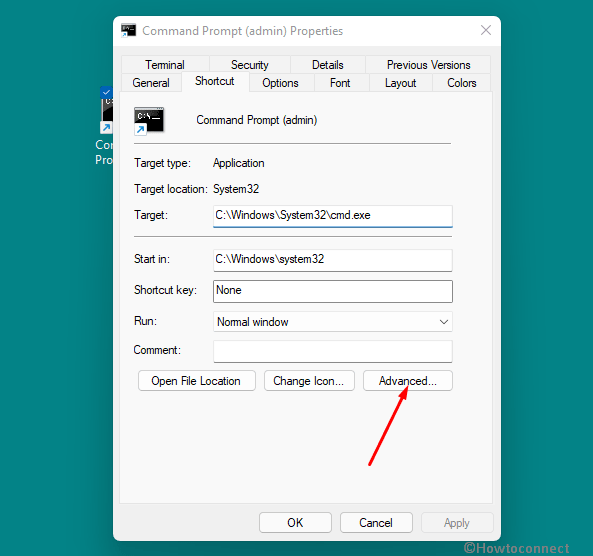Open the Colors tab

[x=461, y=83]
